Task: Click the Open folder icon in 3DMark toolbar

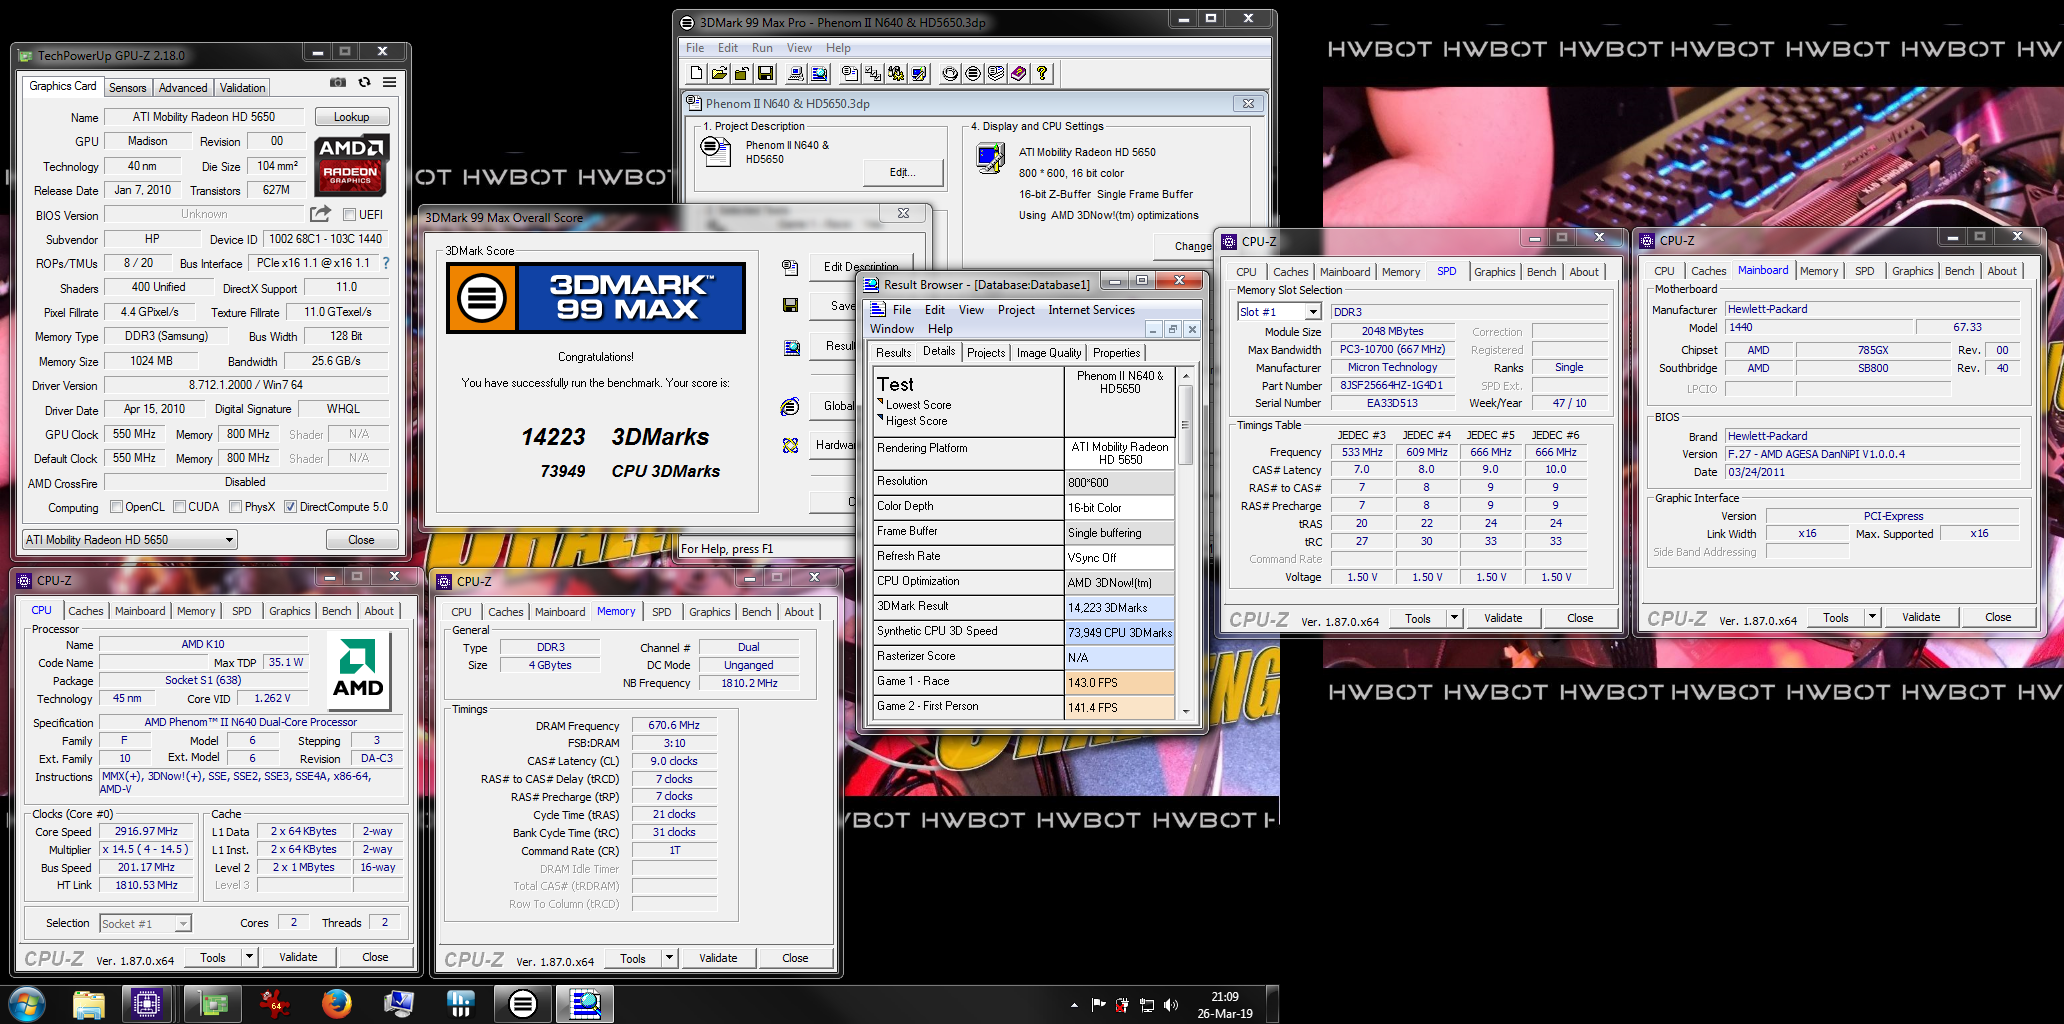Action: pyautogui.click(x=719, y=73)
